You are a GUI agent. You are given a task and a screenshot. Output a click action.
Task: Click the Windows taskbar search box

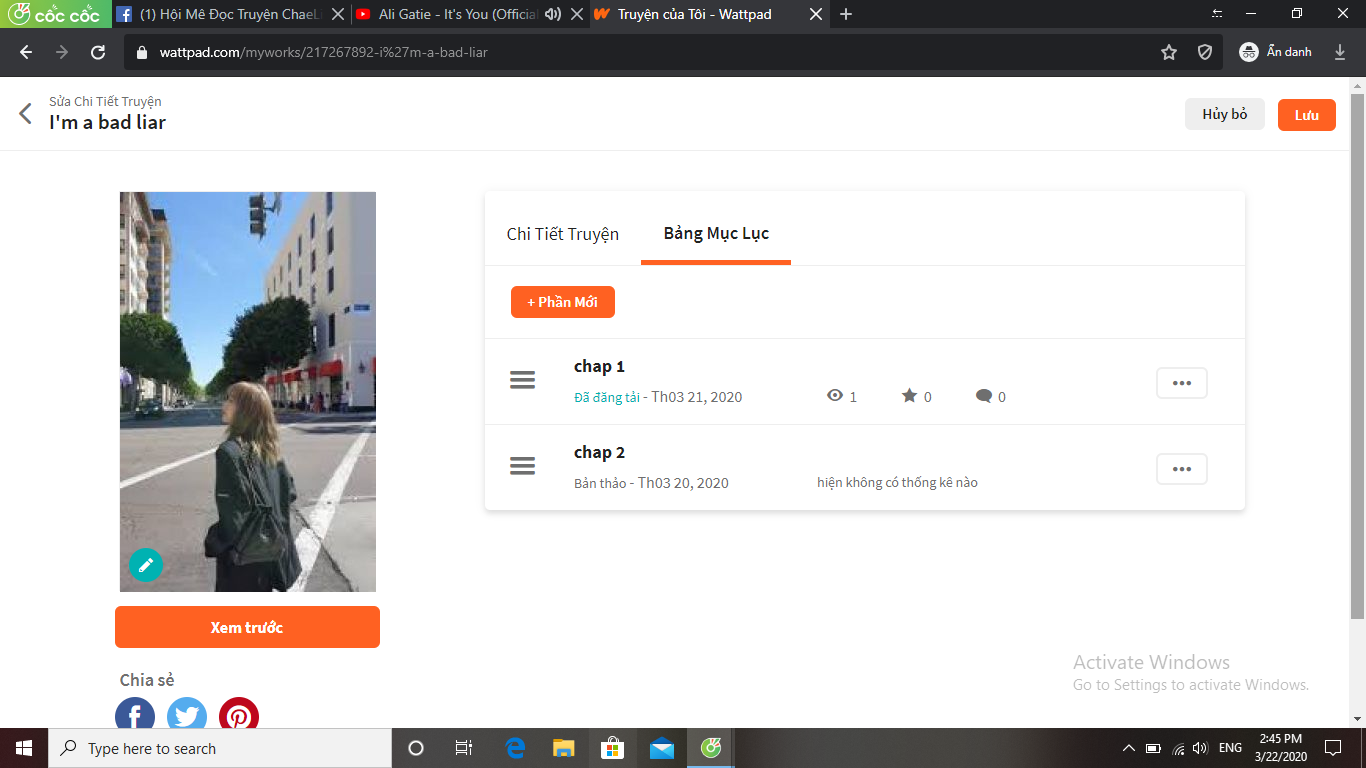220,748
